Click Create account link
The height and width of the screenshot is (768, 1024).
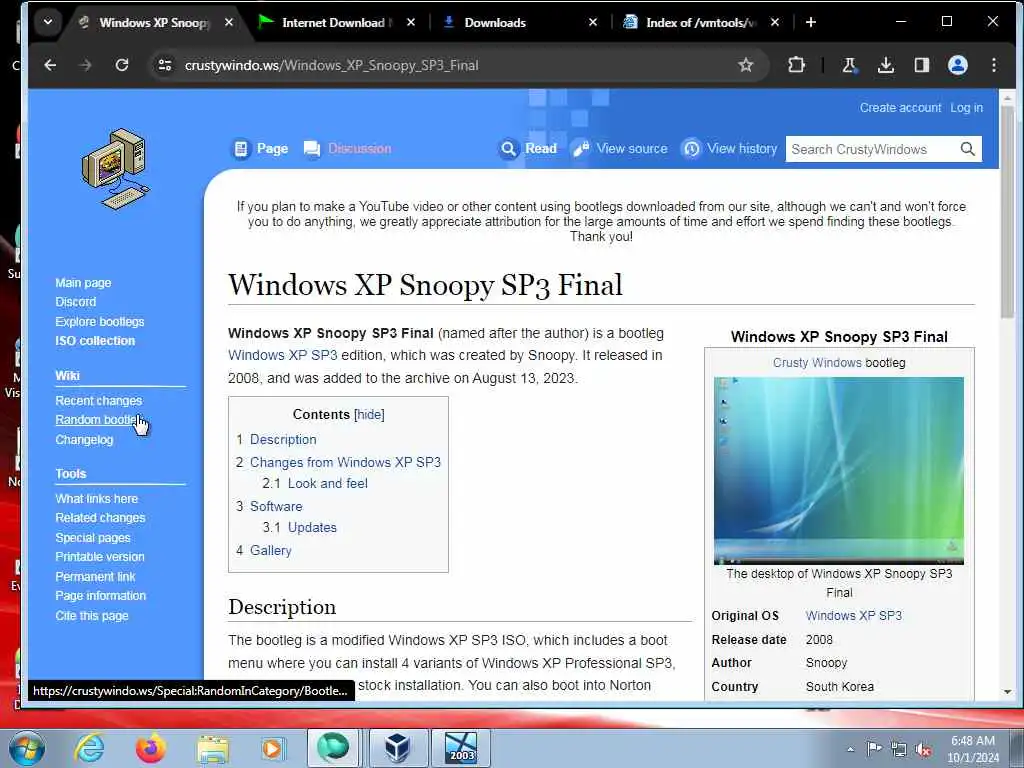(900, 108)
